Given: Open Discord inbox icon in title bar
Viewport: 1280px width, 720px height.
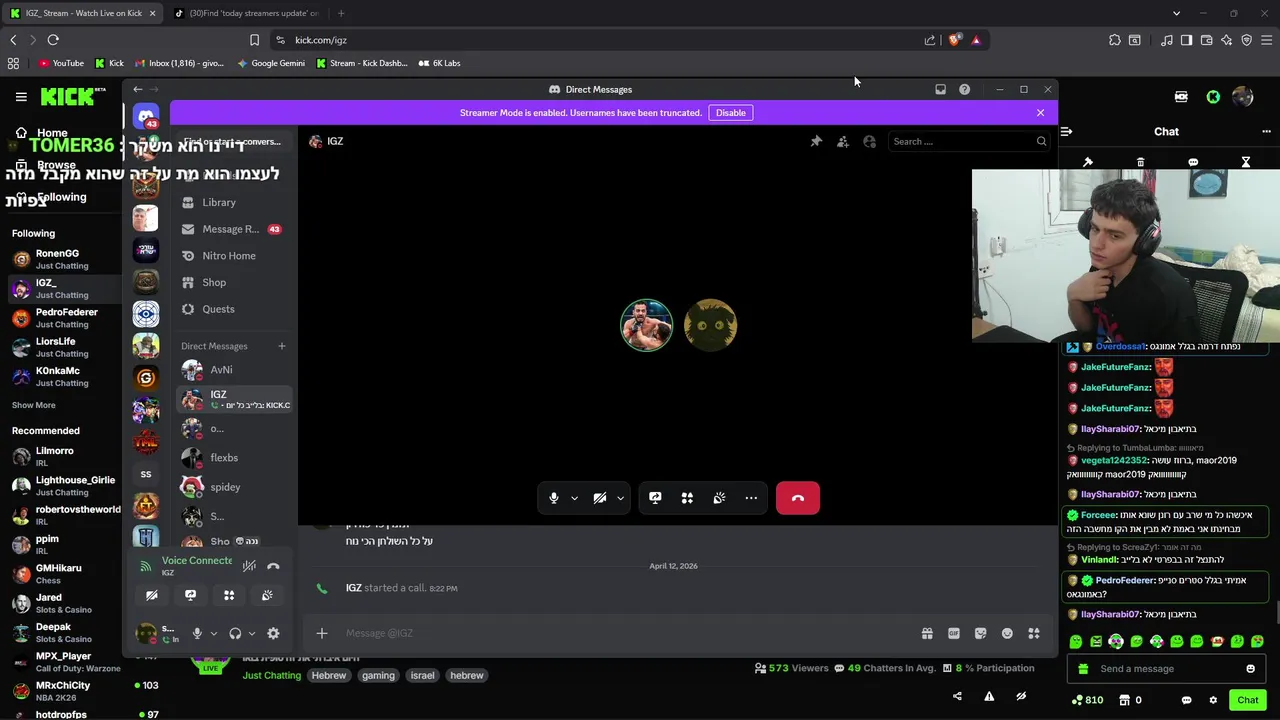Looking at the screenshot, I should click(940, 90).
